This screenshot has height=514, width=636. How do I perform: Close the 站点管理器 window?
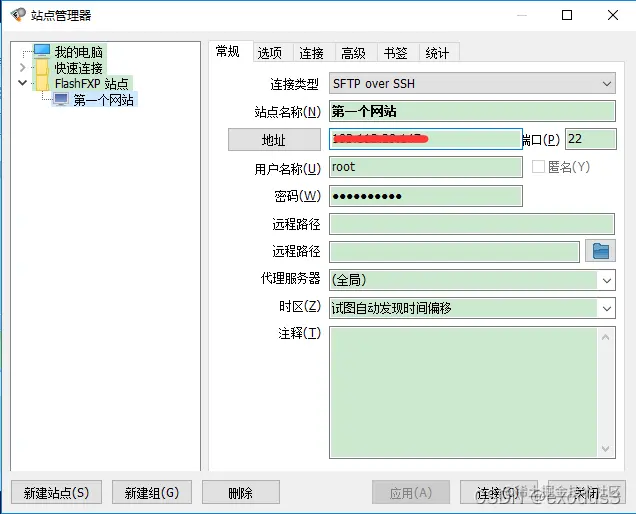613,15
